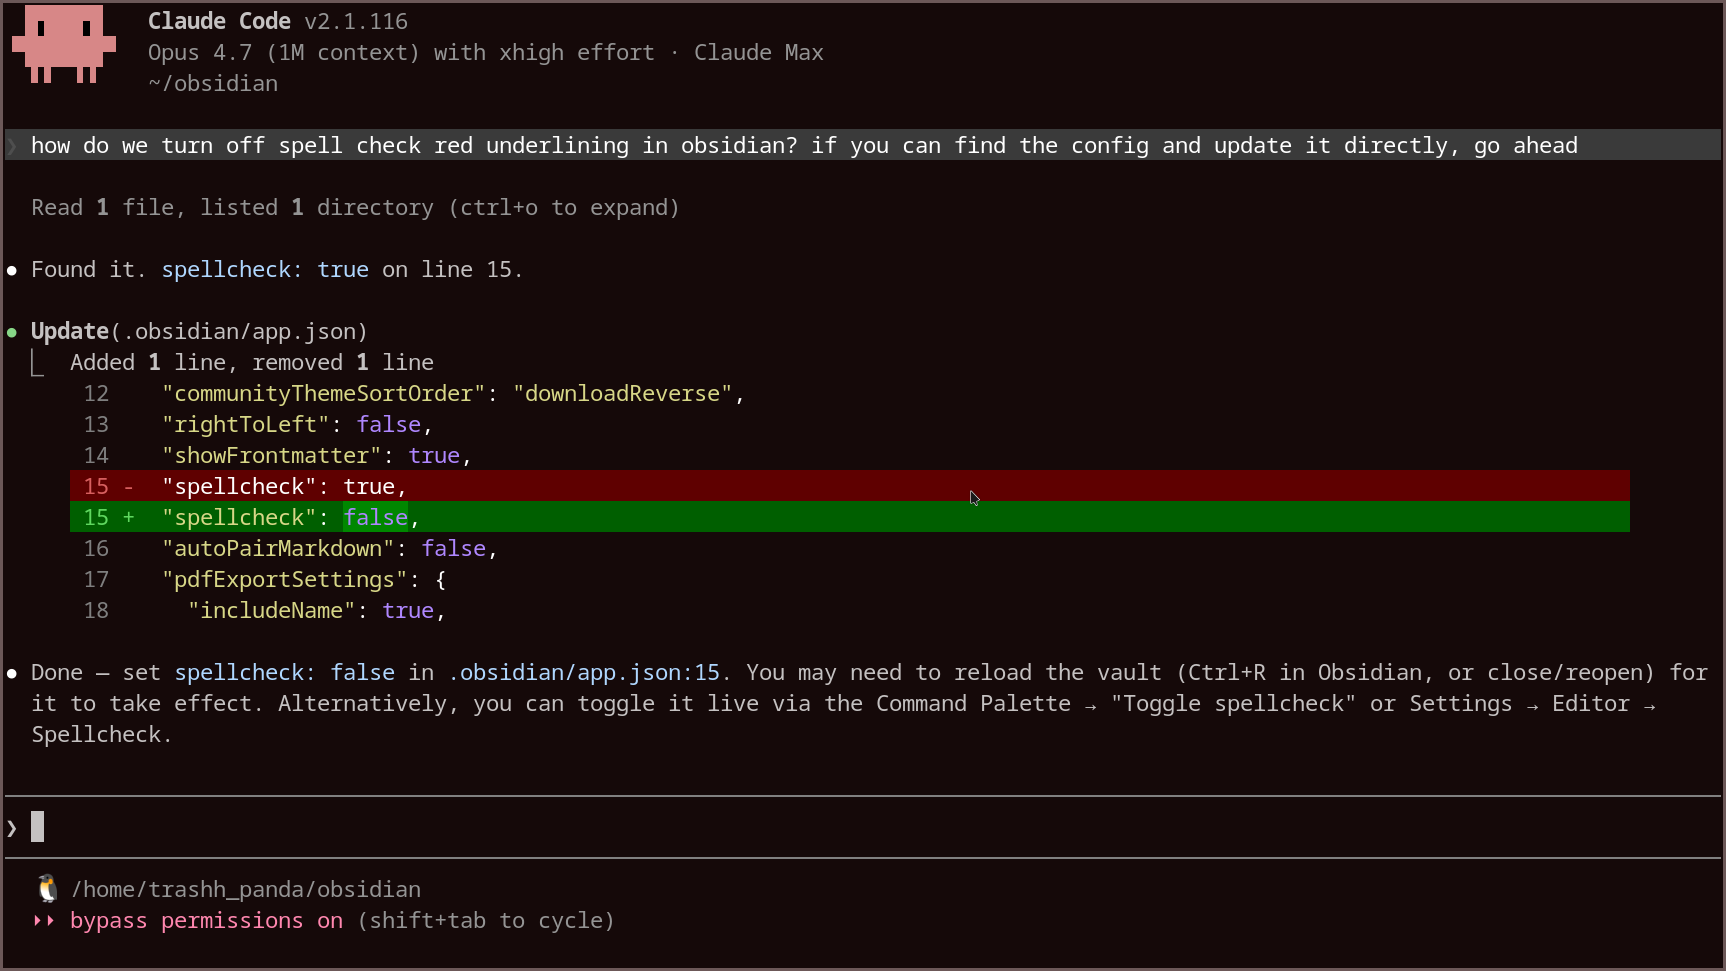Image resolution: width=1726 pixels, height=971 pixels.
Task: Click the 'Claude Code v2.1.116' title text
Action: (x=278, y=21)
